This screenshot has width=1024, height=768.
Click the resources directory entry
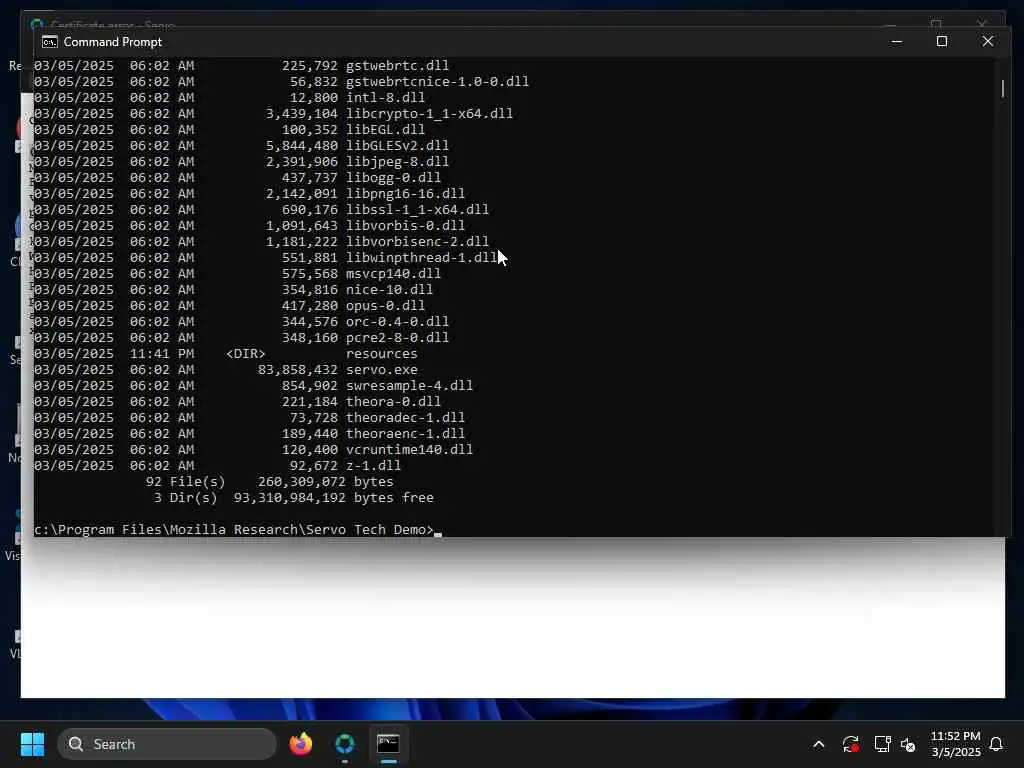click(x=382, y=354)
